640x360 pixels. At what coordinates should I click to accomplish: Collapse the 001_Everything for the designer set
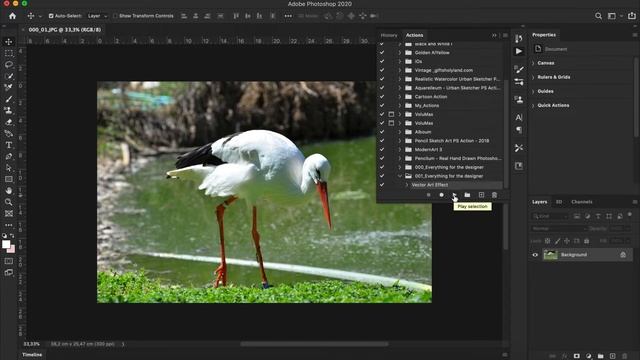[400, 176]
